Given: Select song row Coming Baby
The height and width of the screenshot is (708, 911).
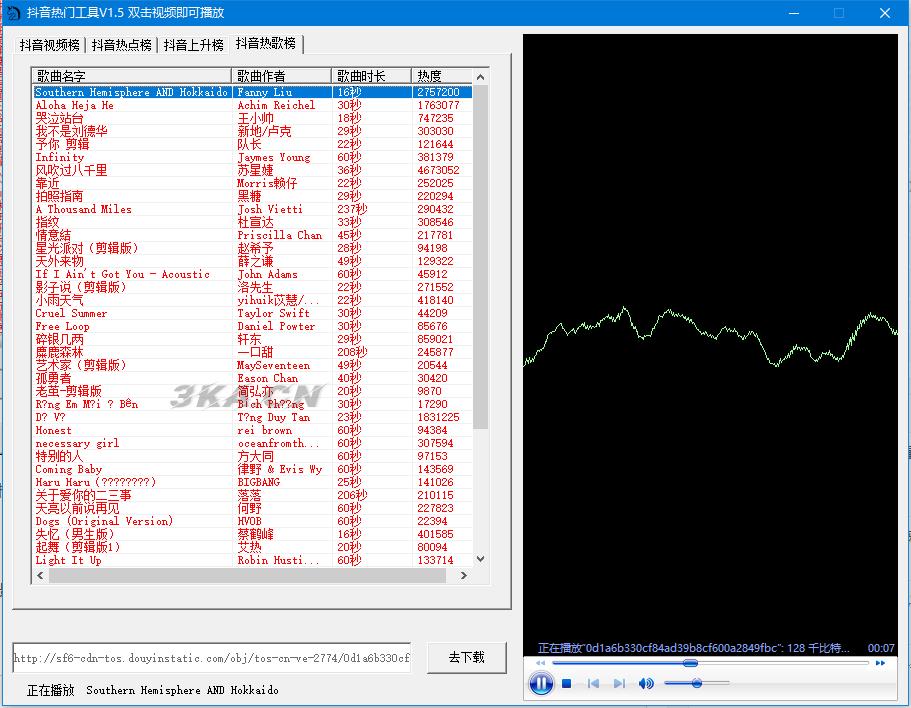Looking at the screenshot, I should point(252,469).
